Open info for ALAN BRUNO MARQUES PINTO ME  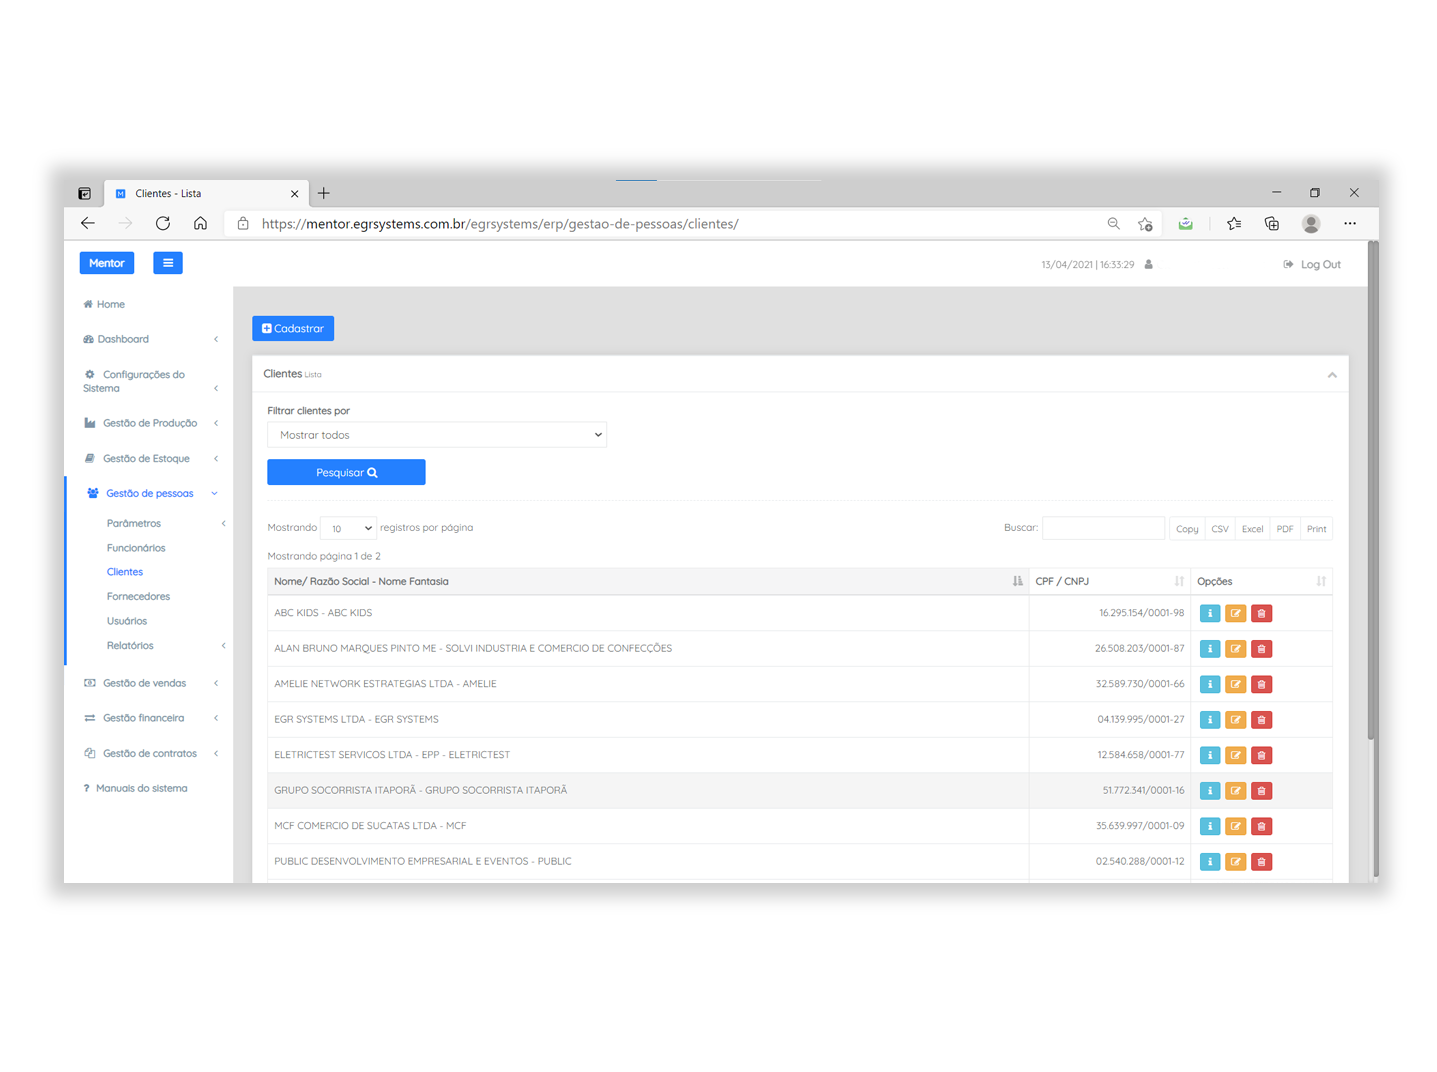click(x=1209, y=649)
